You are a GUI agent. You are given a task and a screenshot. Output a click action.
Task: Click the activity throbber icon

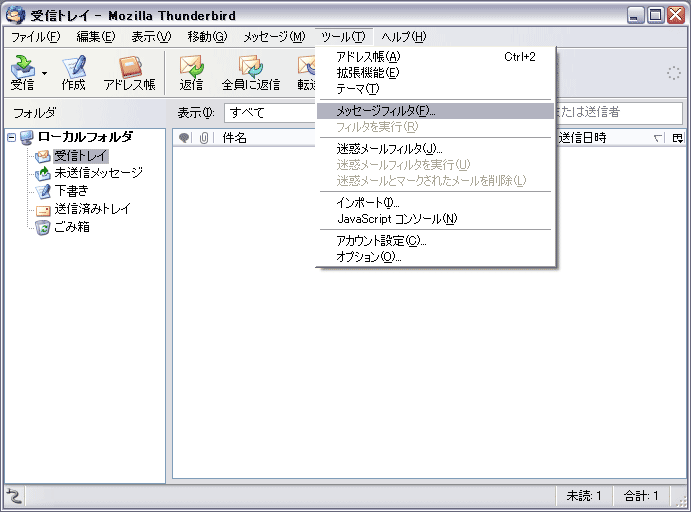pyautogui.click(x=673, y=73)
